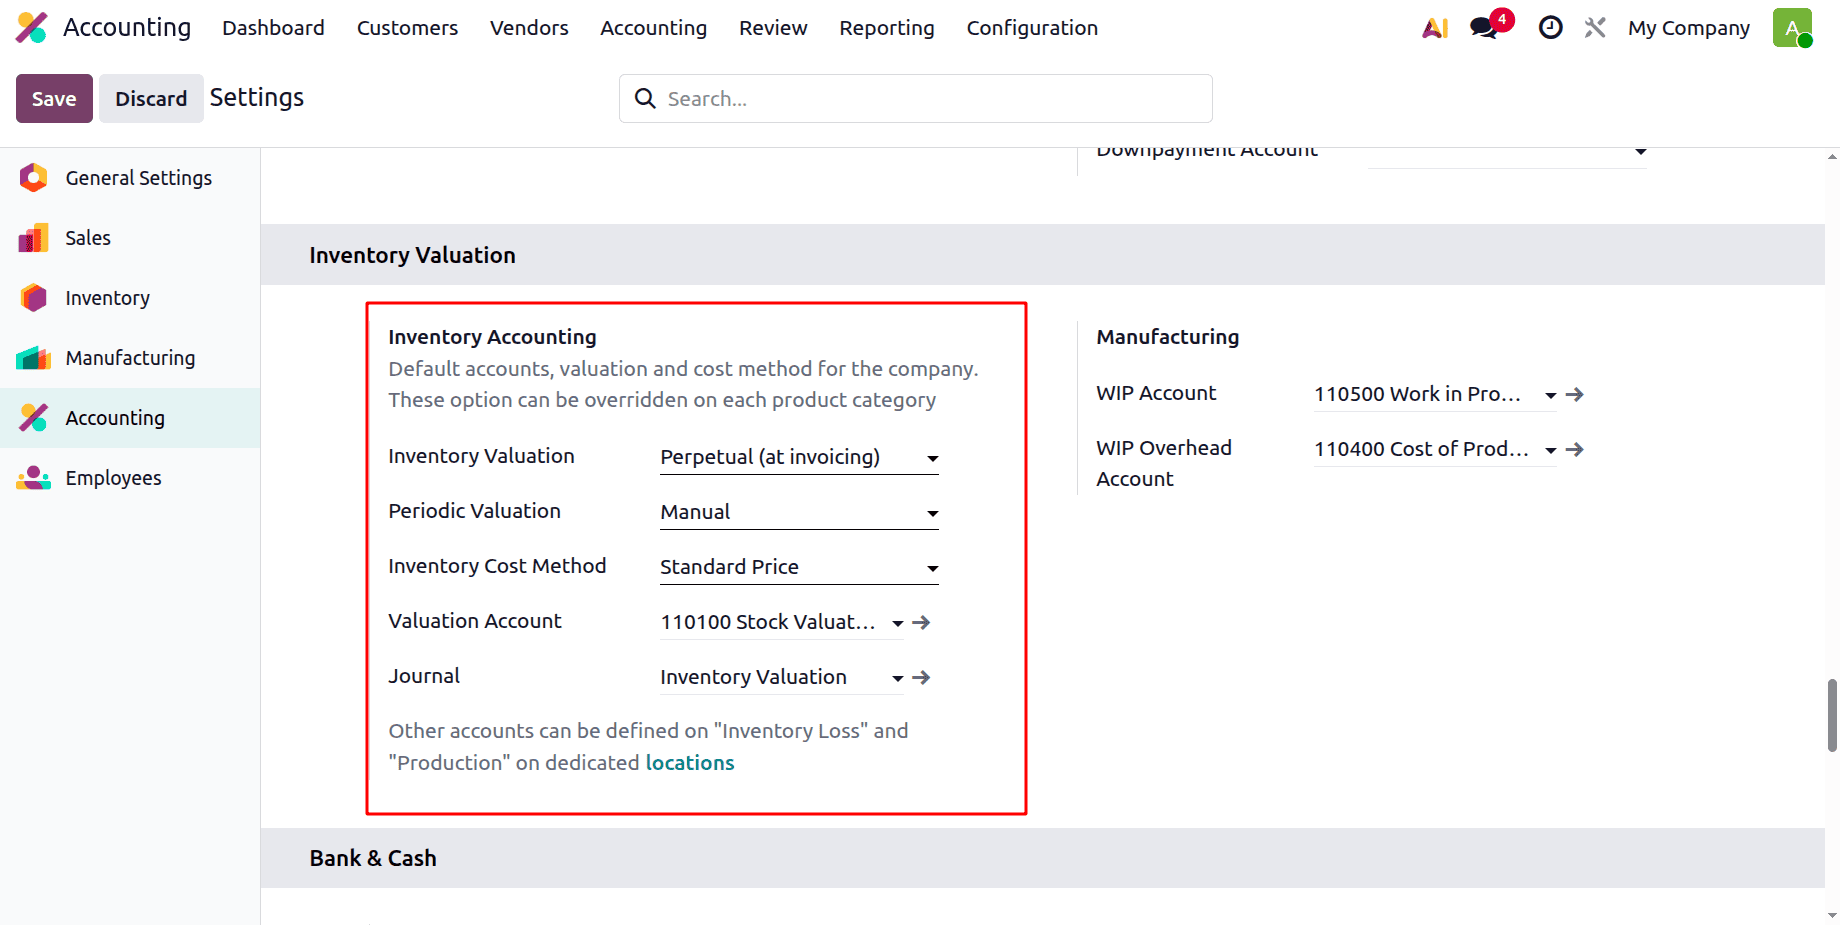Go to Inventory settings section
This screenshot has width=1840, height=925.
tap(130, 298)
